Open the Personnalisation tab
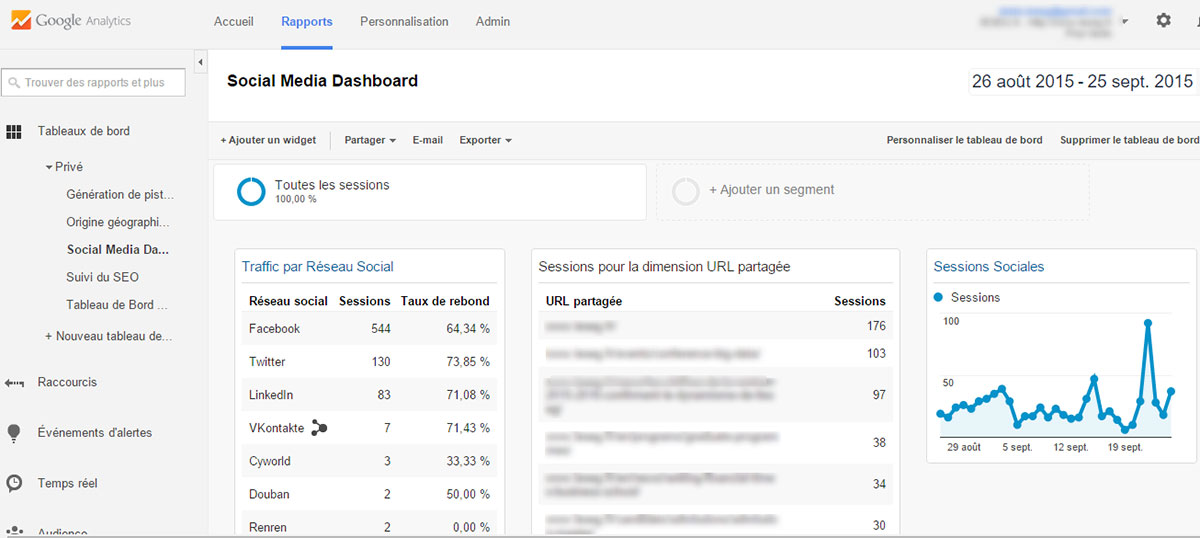 coord(404,21)
